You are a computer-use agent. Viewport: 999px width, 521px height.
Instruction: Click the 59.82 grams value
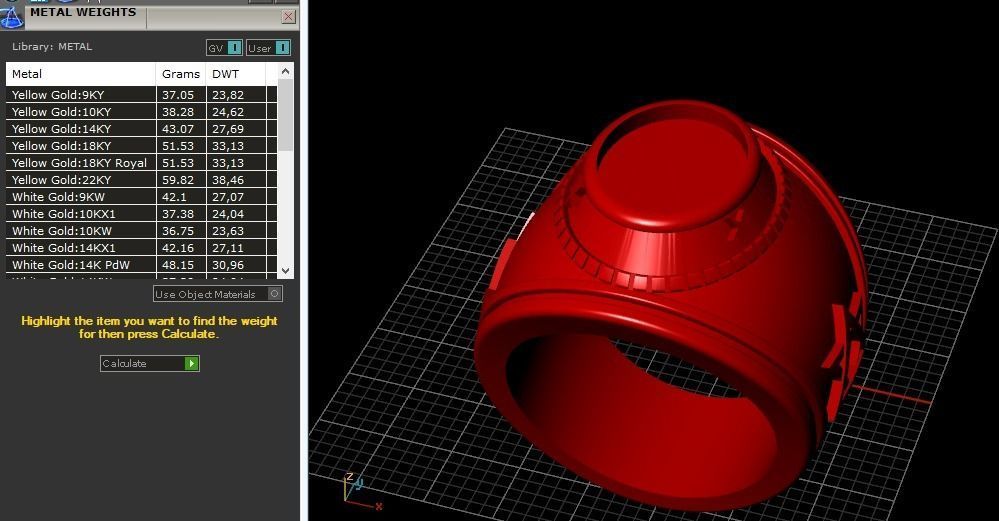point(178,180)
